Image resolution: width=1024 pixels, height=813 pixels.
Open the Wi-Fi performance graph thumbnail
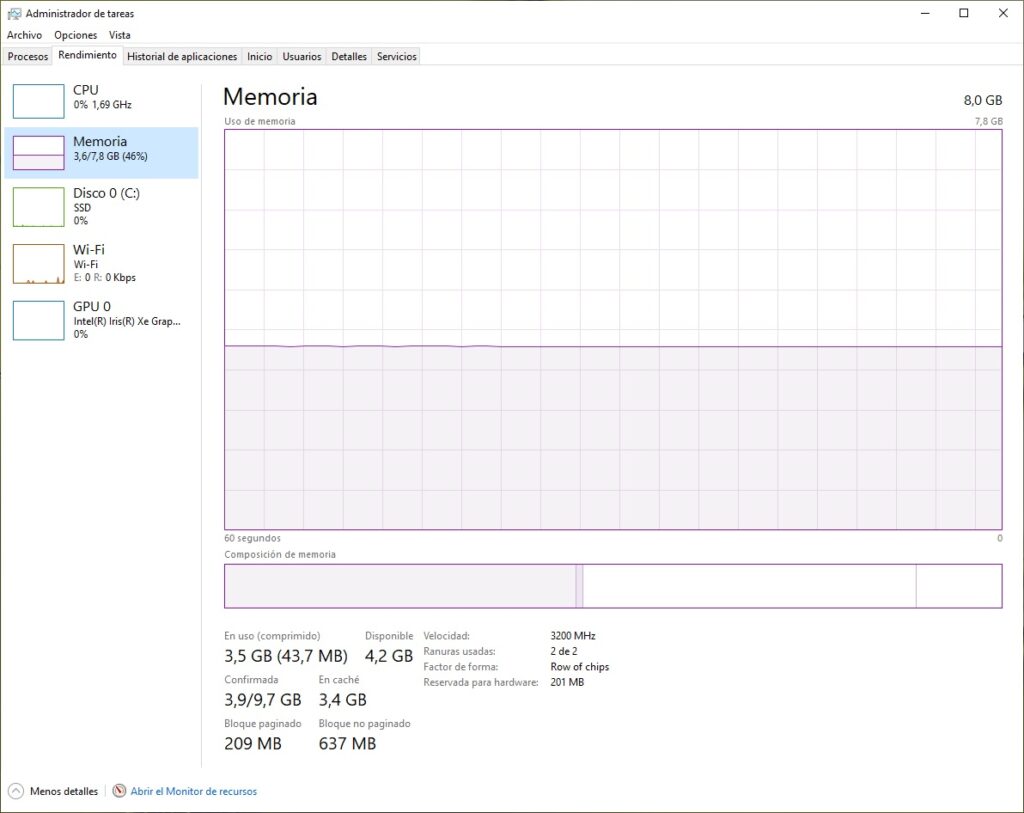pyautogui.click(x=38, y=263)
